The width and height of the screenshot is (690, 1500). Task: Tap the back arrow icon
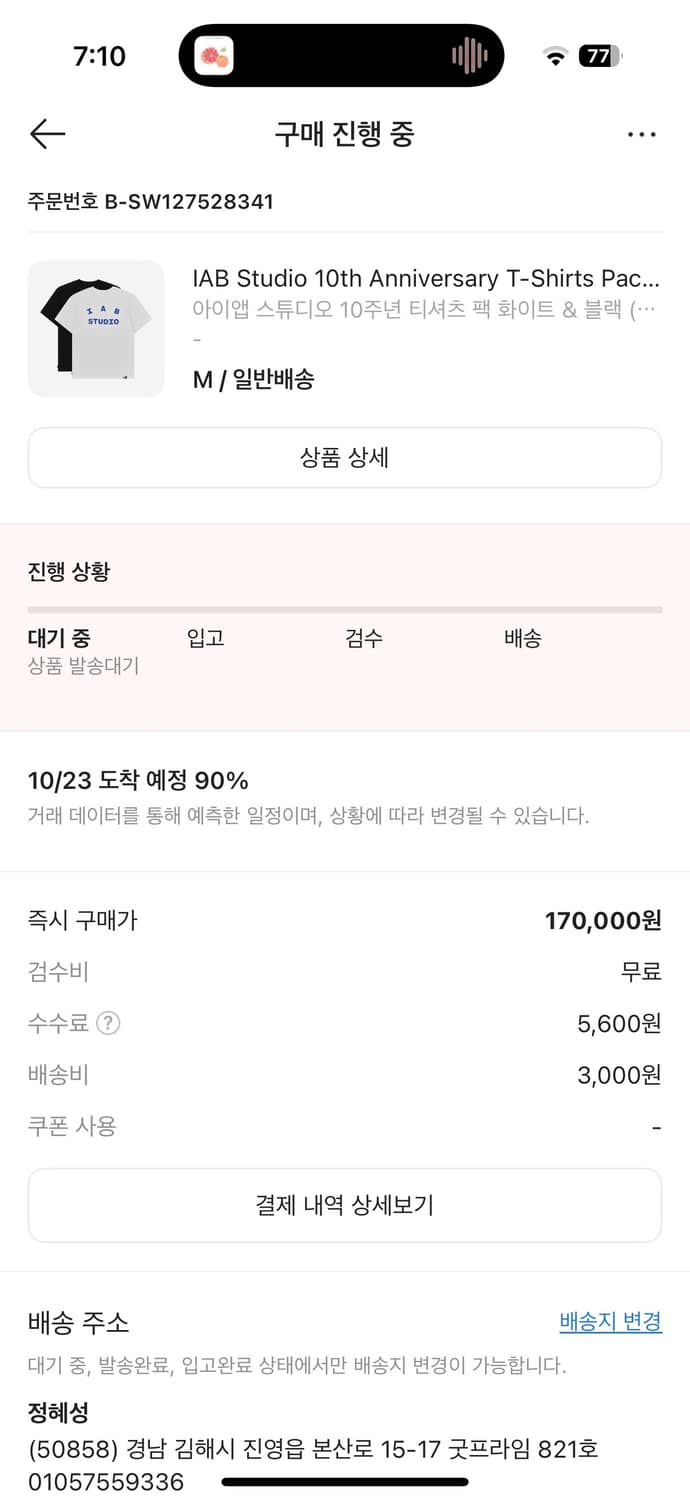click(x=47, y=134)
